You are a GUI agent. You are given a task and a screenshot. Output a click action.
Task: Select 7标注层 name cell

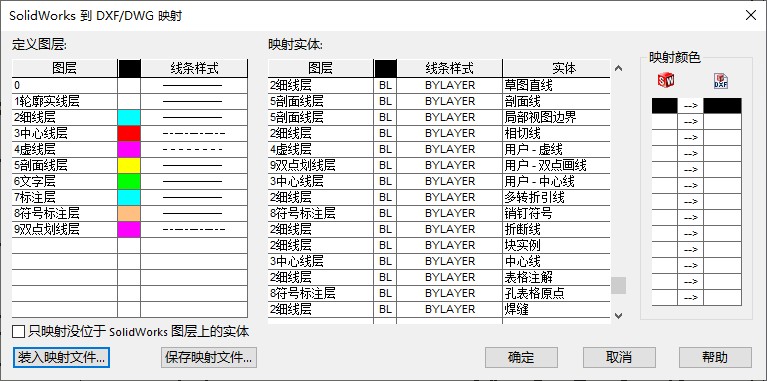(x=65, y=198)
